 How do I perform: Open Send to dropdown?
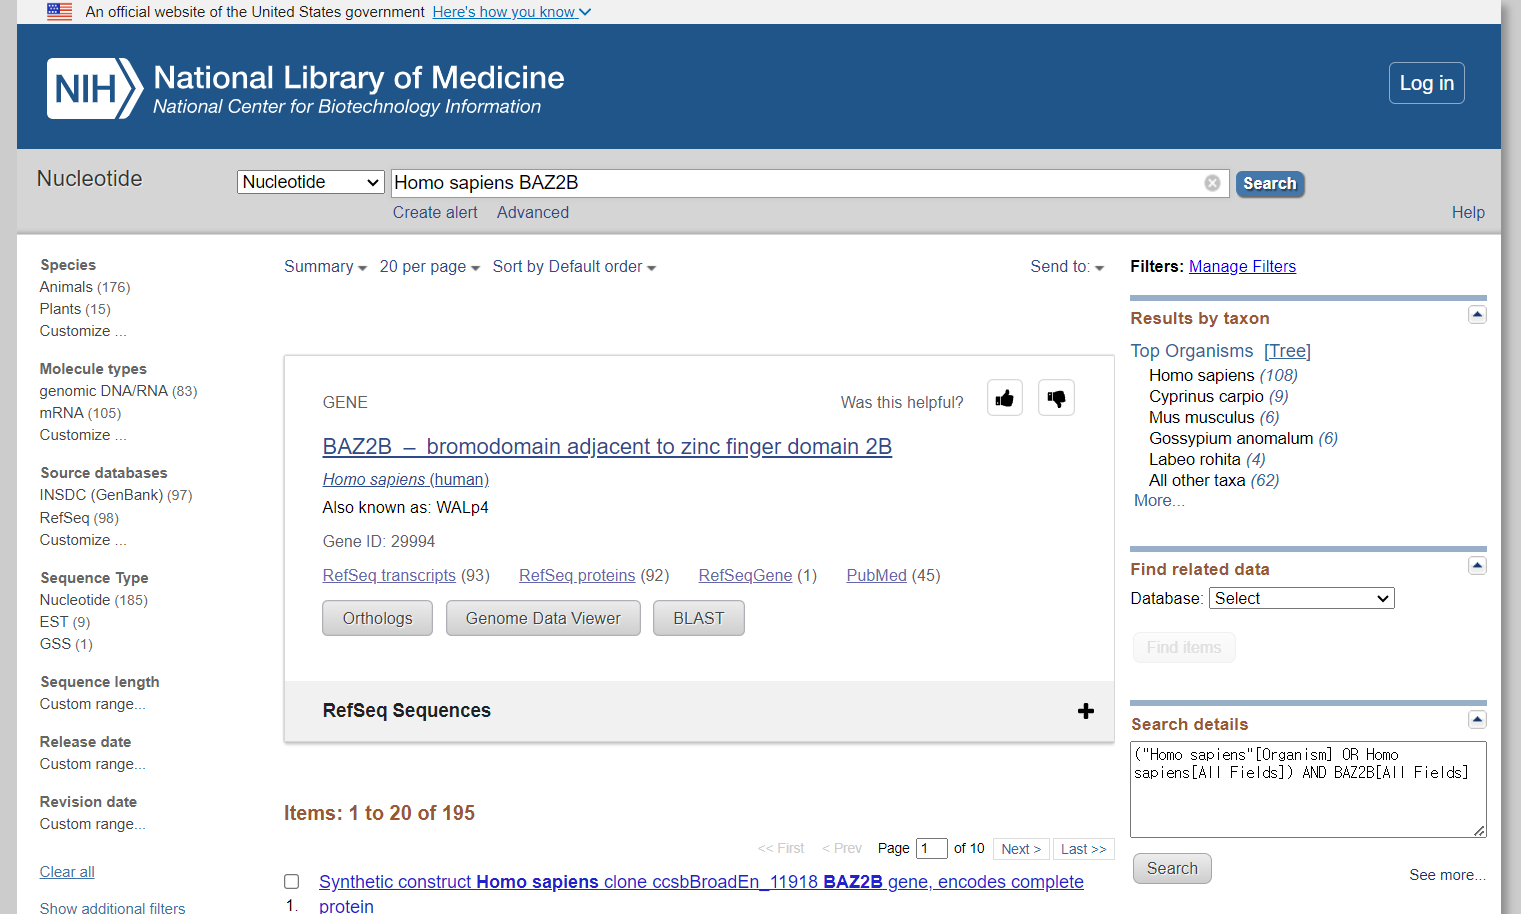1067,267
